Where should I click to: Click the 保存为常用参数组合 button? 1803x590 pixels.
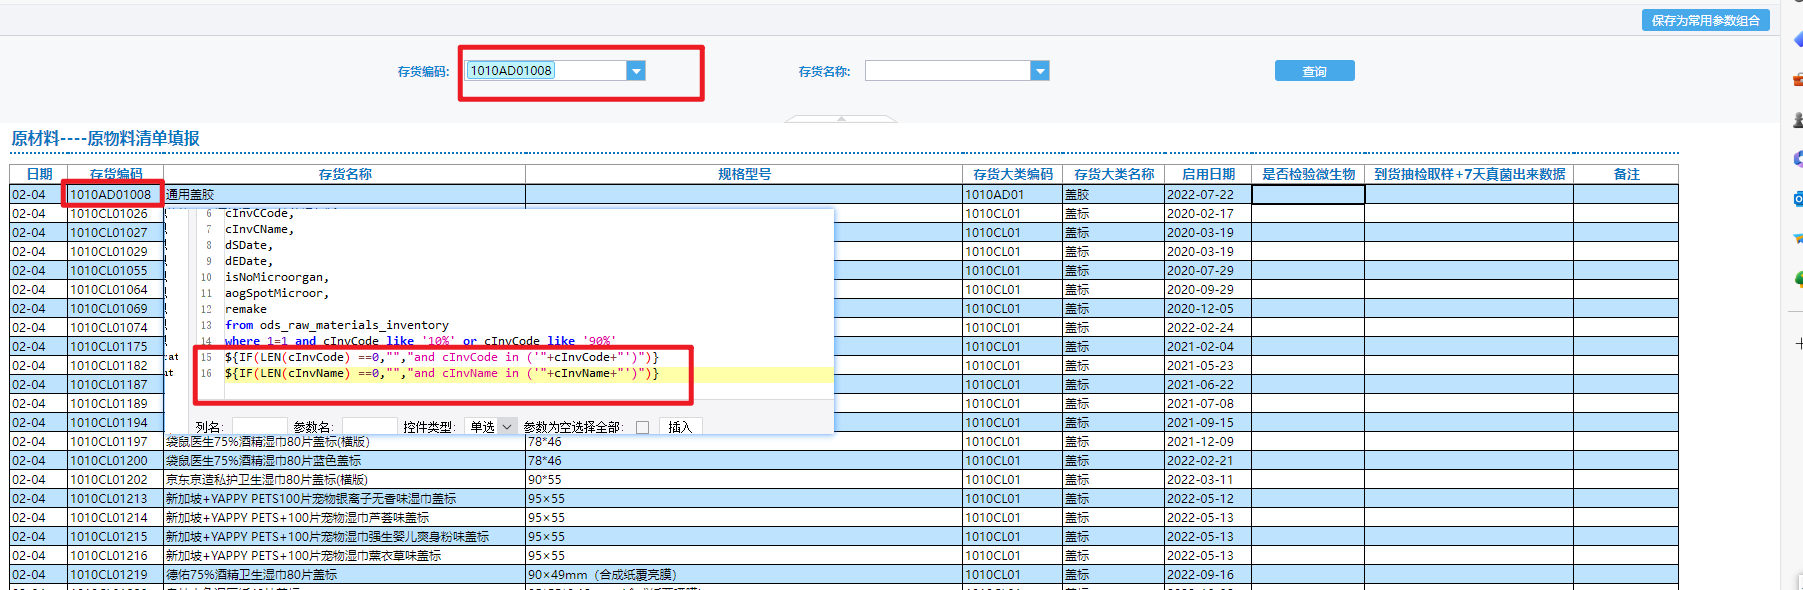pyautogui.click(x=1705, y=20)
